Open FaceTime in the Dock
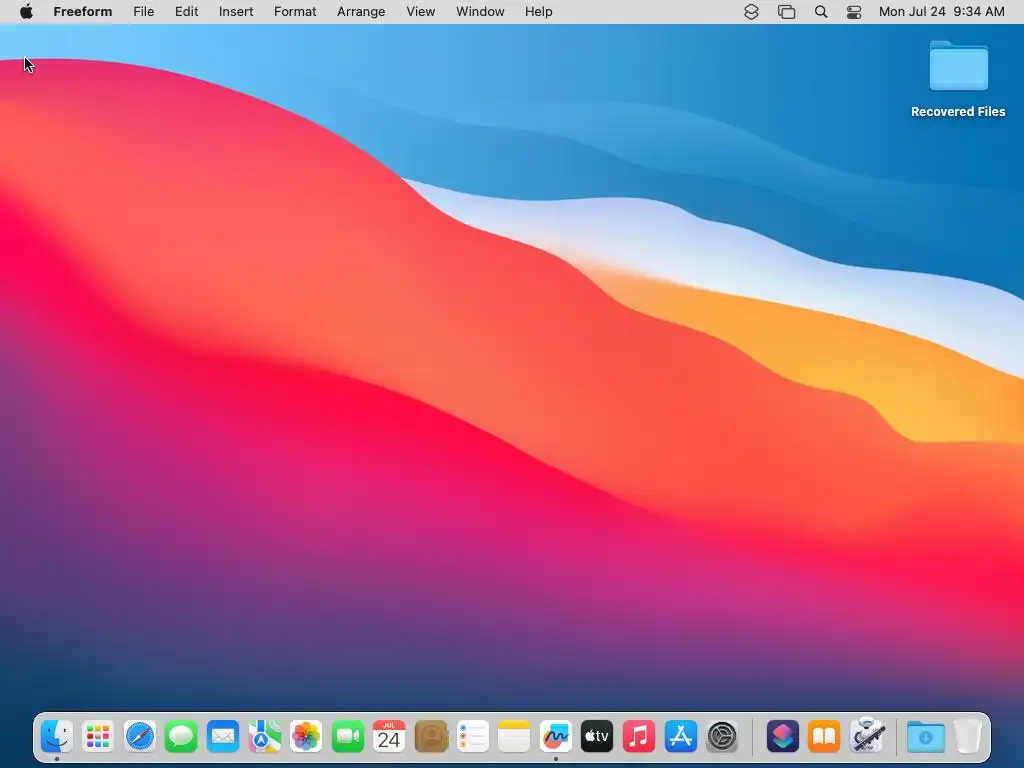Image resolution: width=1024 pixels, height=768 pixels. click(x=347, y=737)
